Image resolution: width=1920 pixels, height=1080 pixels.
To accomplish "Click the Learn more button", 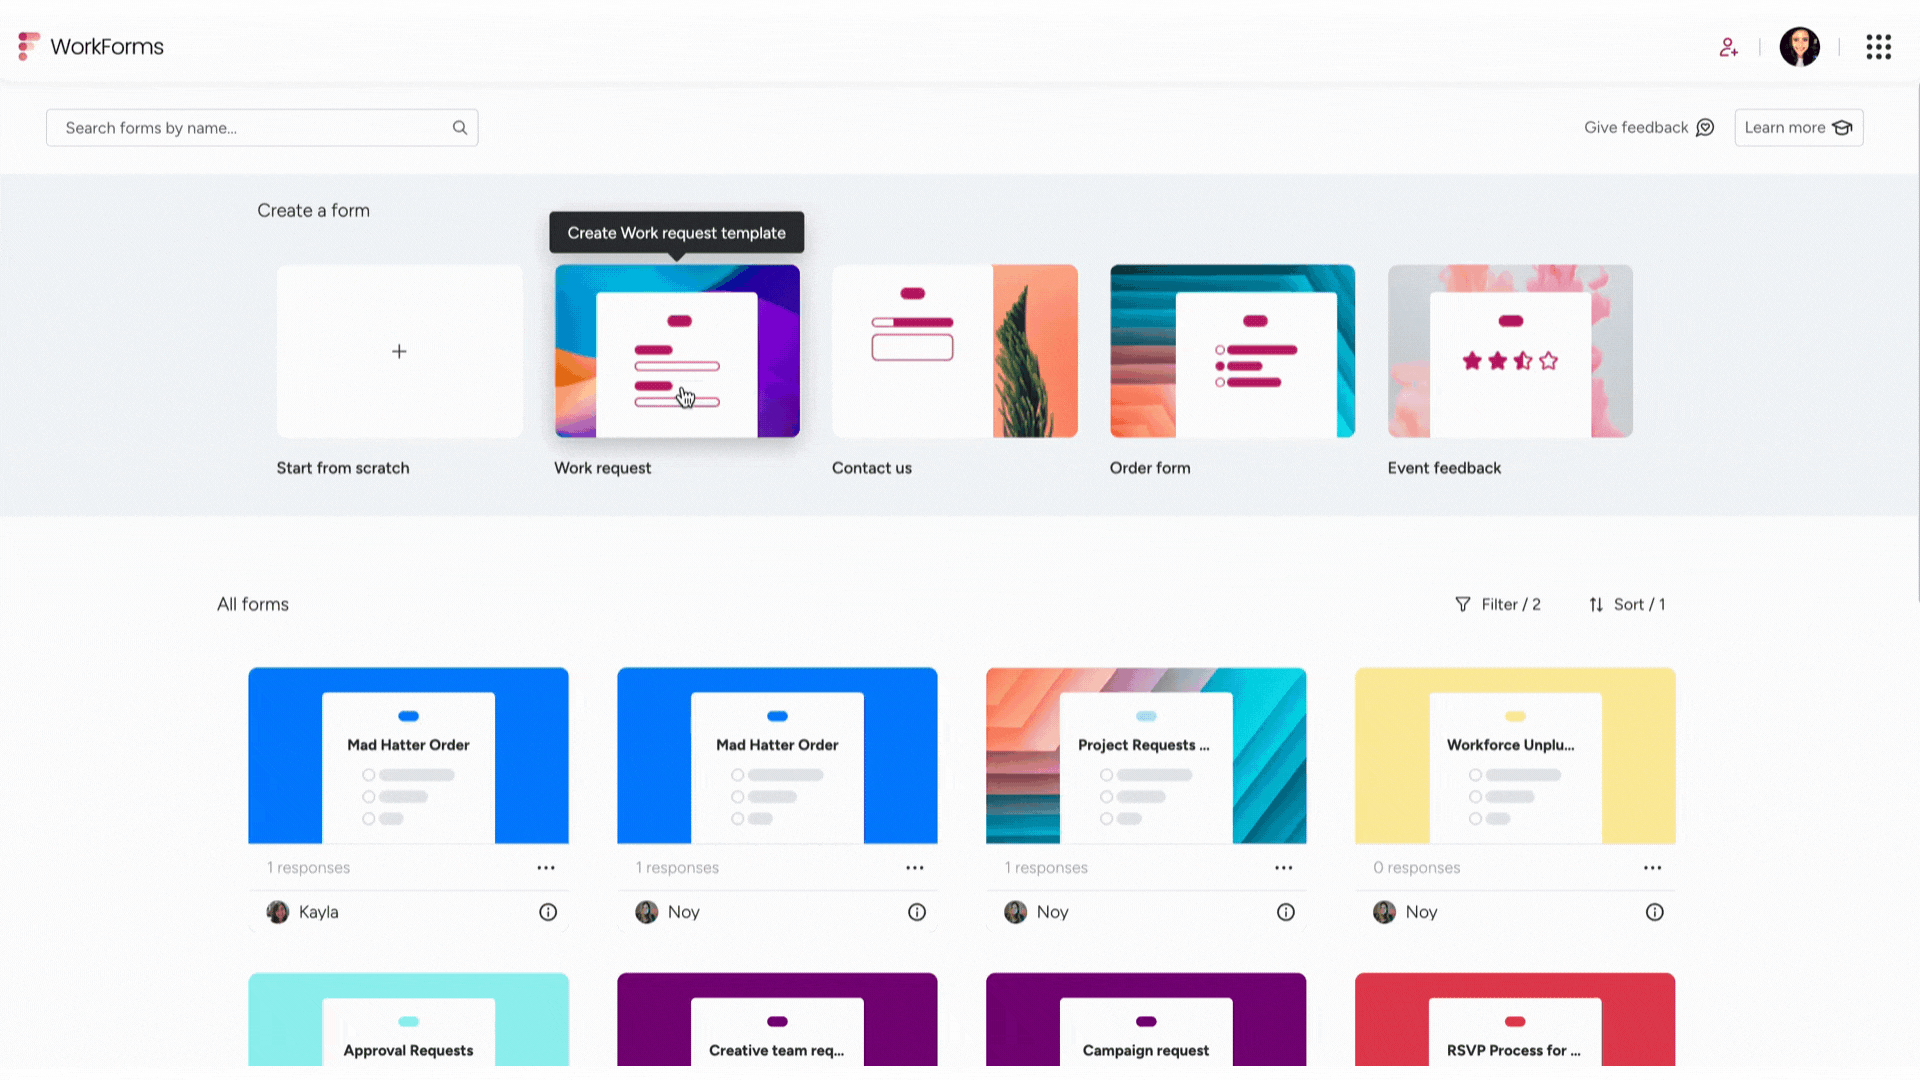I will click(x=1797, y=127).
